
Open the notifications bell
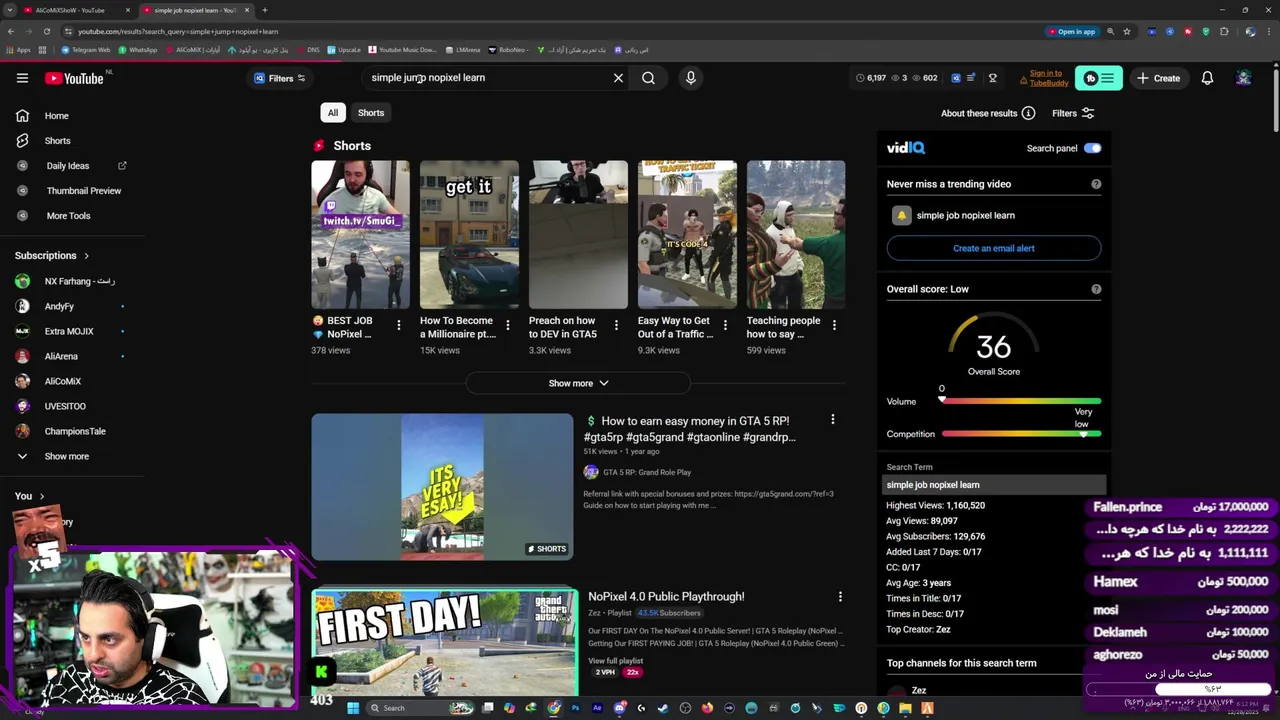pyautogui.click(x=1207, y=78)
